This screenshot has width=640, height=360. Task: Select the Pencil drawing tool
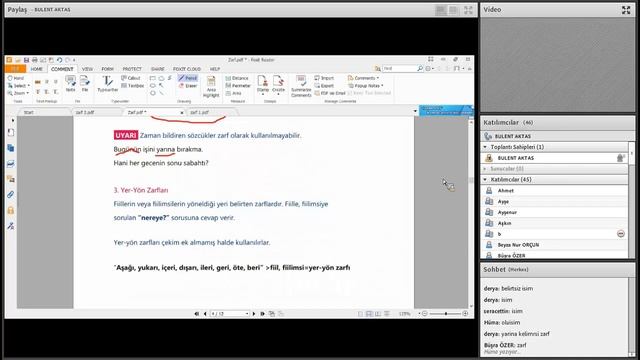(x=188, y=78)
